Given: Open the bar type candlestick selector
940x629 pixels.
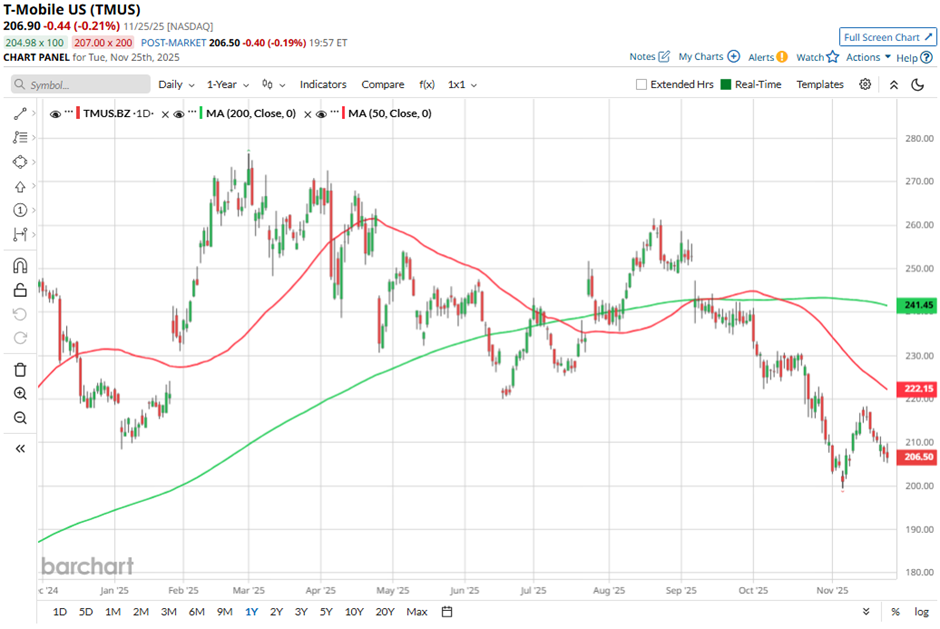Looking at the screenshot, I should tap(273, 85).
